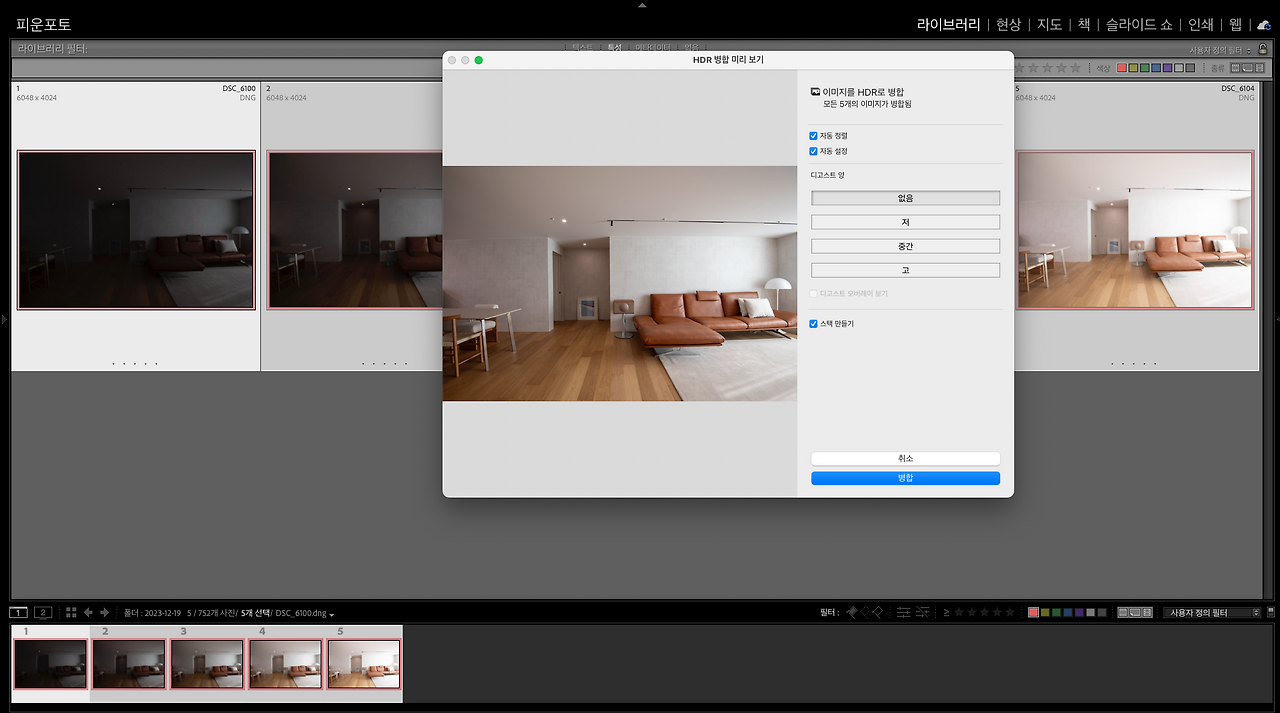Click the filter lock icon
This screenshot has height=713, width=1280.
(x=1263, y=49)
